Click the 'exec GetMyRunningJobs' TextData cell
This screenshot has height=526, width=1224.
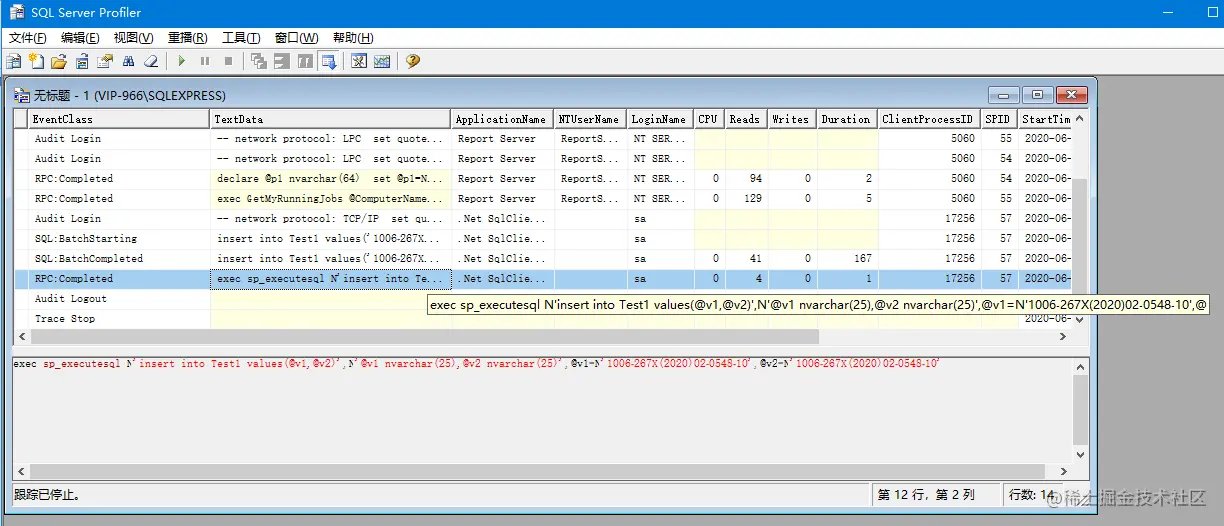pos(331,199)
